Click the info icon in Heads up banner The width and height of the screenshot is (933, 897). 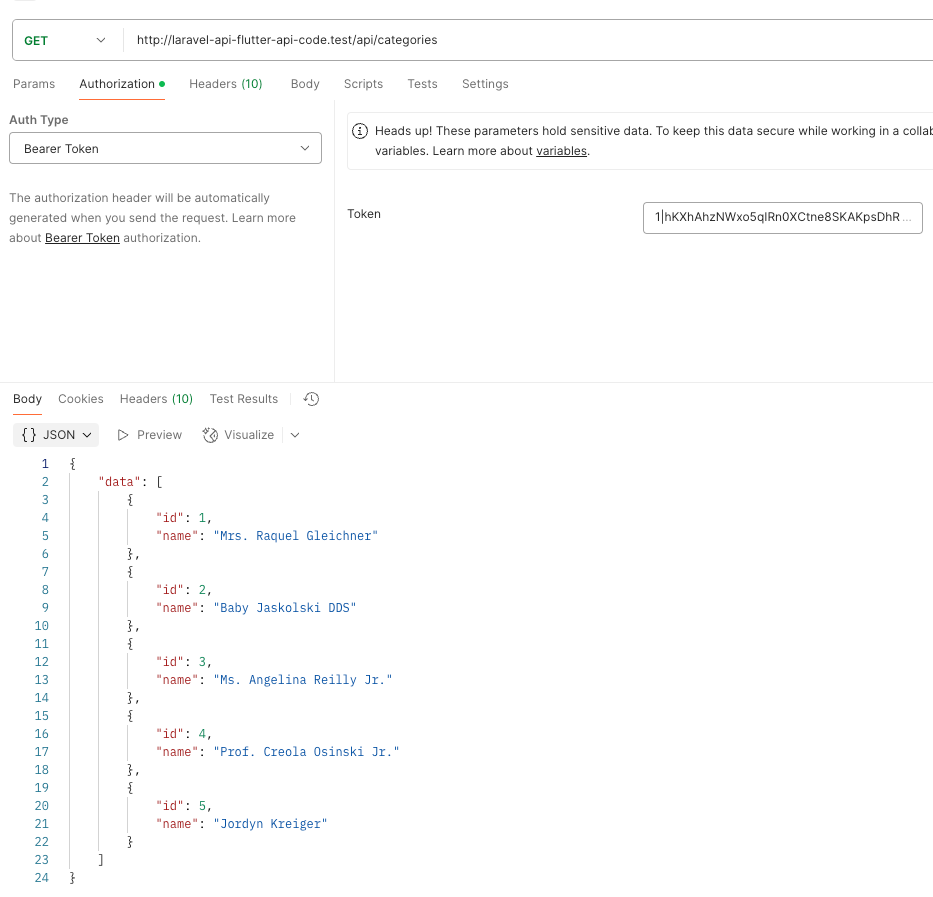[x=361, y=131]
